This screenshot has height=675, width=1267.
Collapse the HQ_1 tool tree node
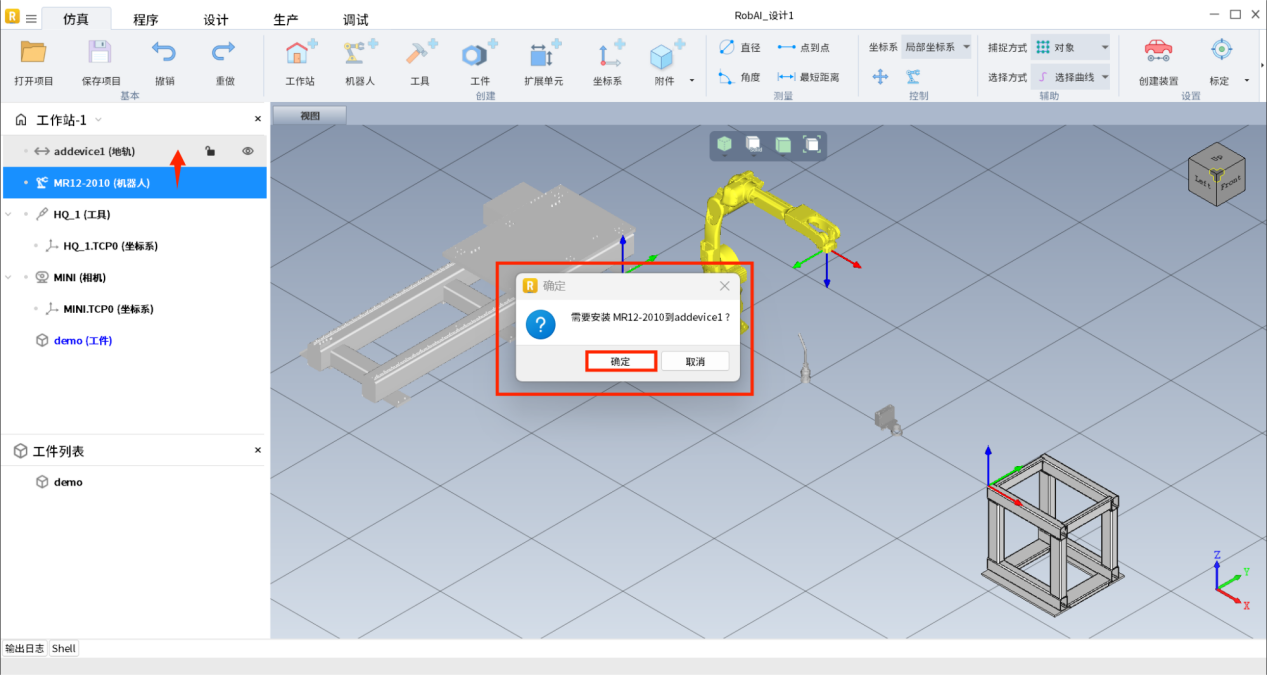[x=10, y=214]
